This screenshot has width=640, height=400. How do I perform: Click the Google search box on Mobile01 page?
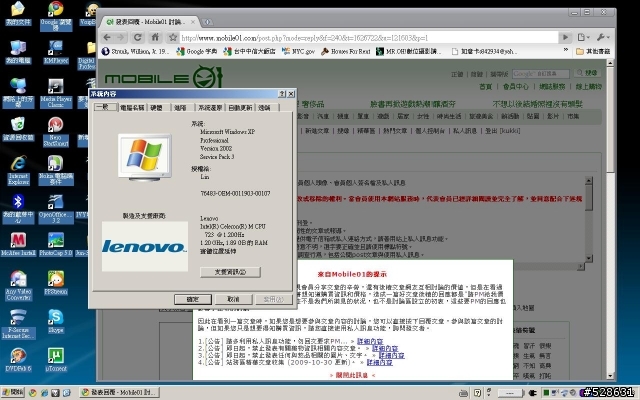click(540, 73)
